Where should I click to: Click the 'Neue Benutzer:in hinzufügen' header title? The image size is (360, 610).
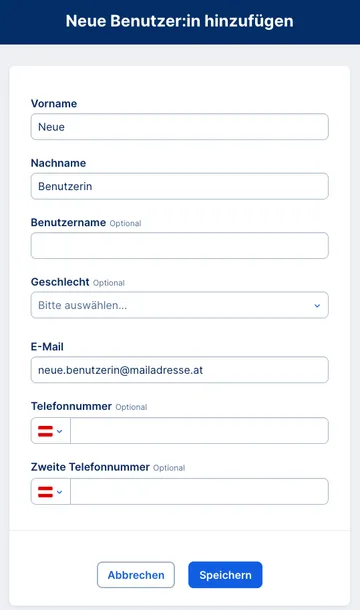point(179,21)
